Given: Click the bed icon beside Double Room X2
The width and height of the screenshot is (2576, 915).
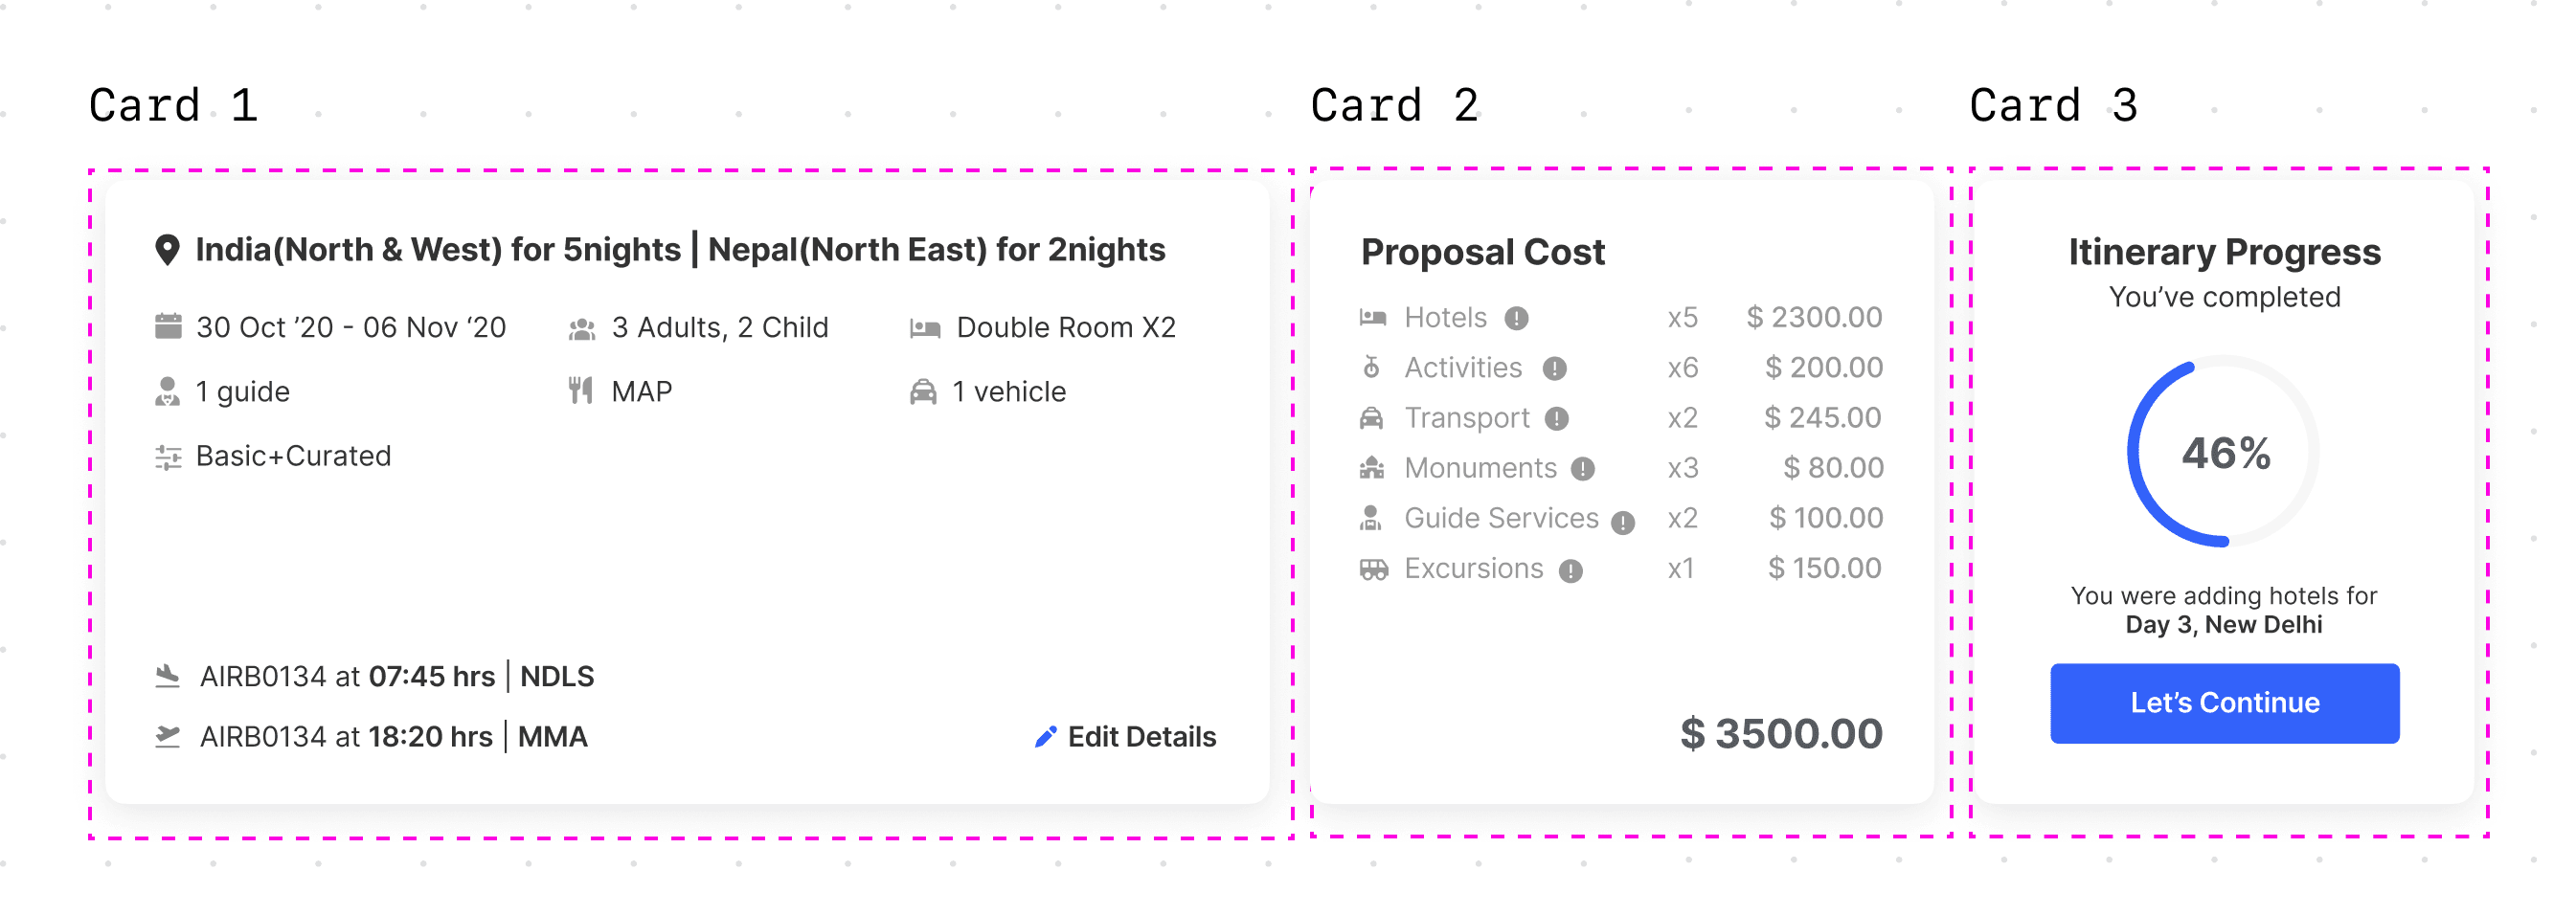Looking at the screenshot, I should pos(924,328).
